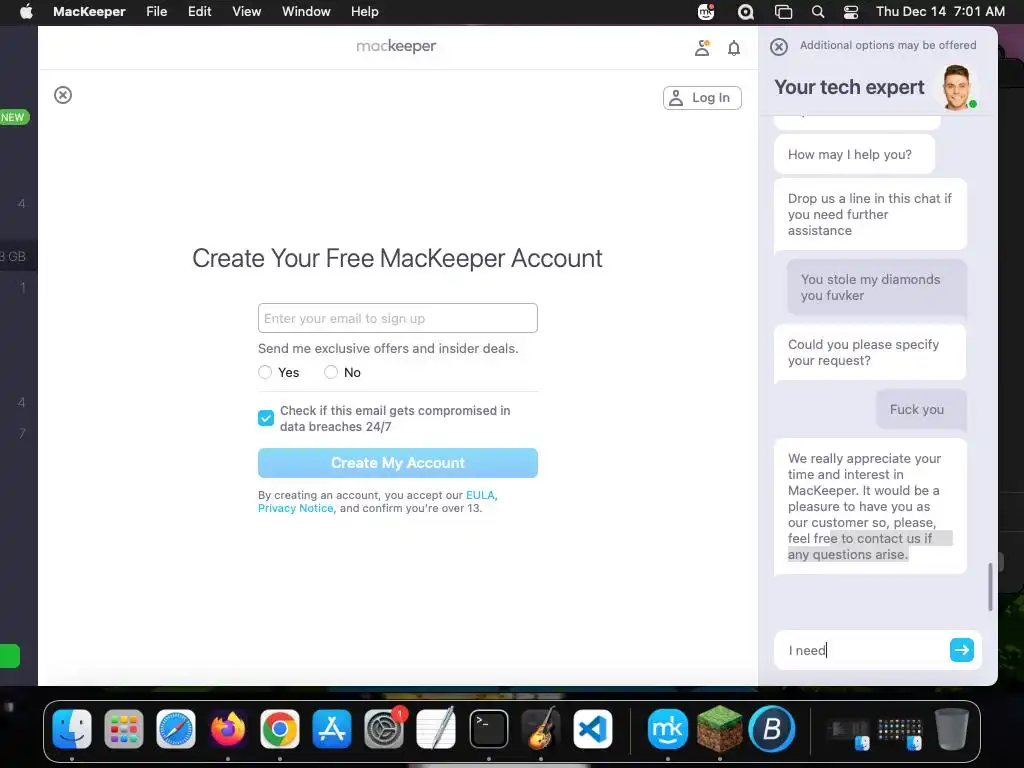Click the Log In button

(702, 98)
